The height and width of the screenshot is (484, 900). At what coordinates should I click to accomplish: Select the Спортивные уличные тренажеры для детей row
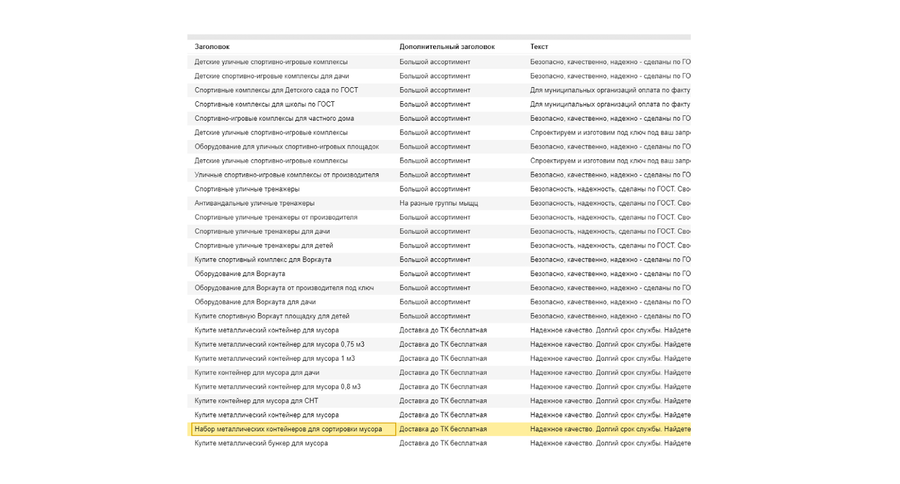pyautogui.click(x=439, y=245)
